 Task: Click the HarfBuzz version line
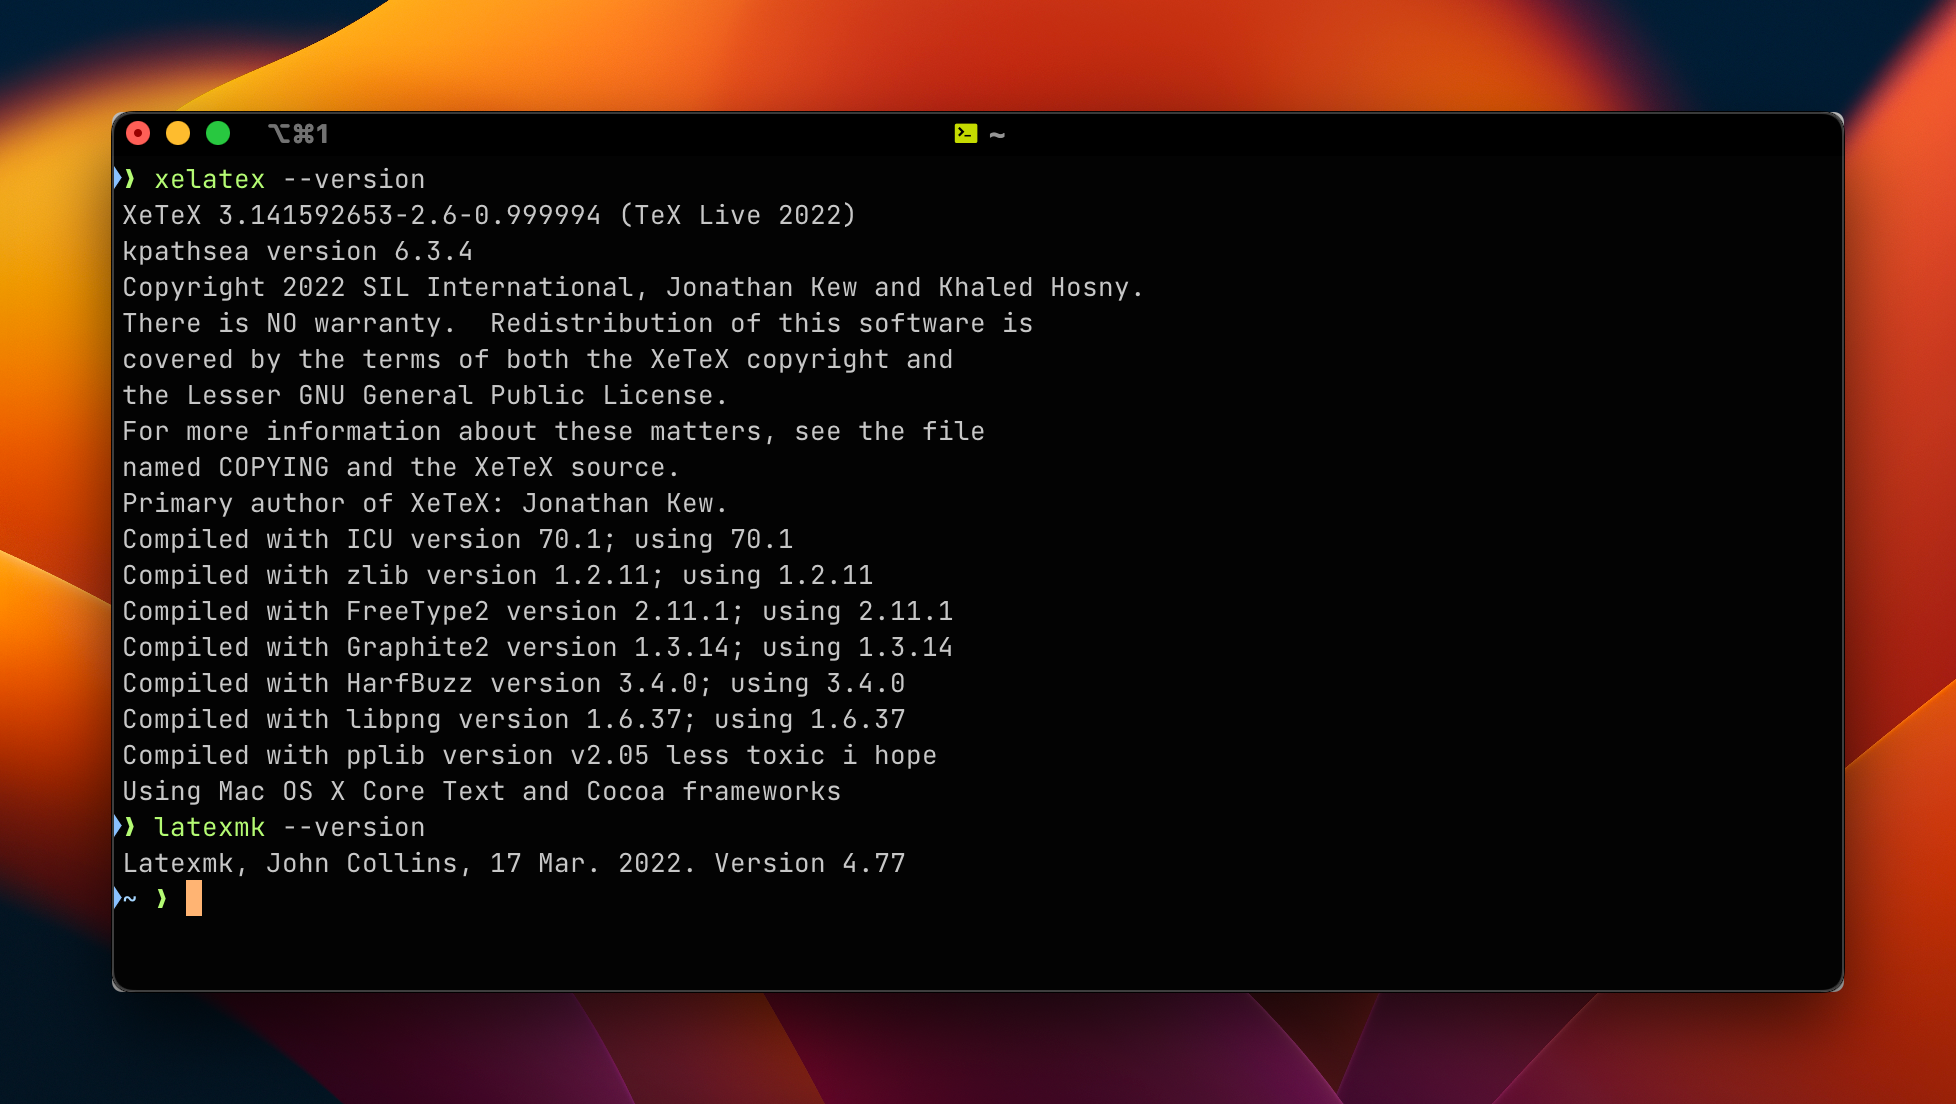(513, 683)
